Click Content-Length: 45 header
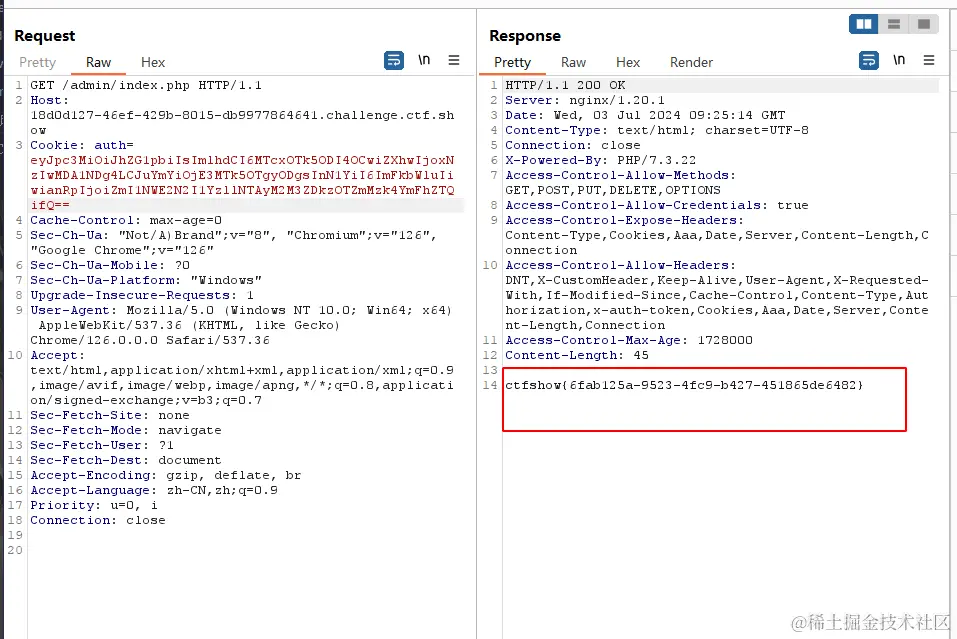Image resolution: width=957 pixels, height=639 pixels. 577,355
